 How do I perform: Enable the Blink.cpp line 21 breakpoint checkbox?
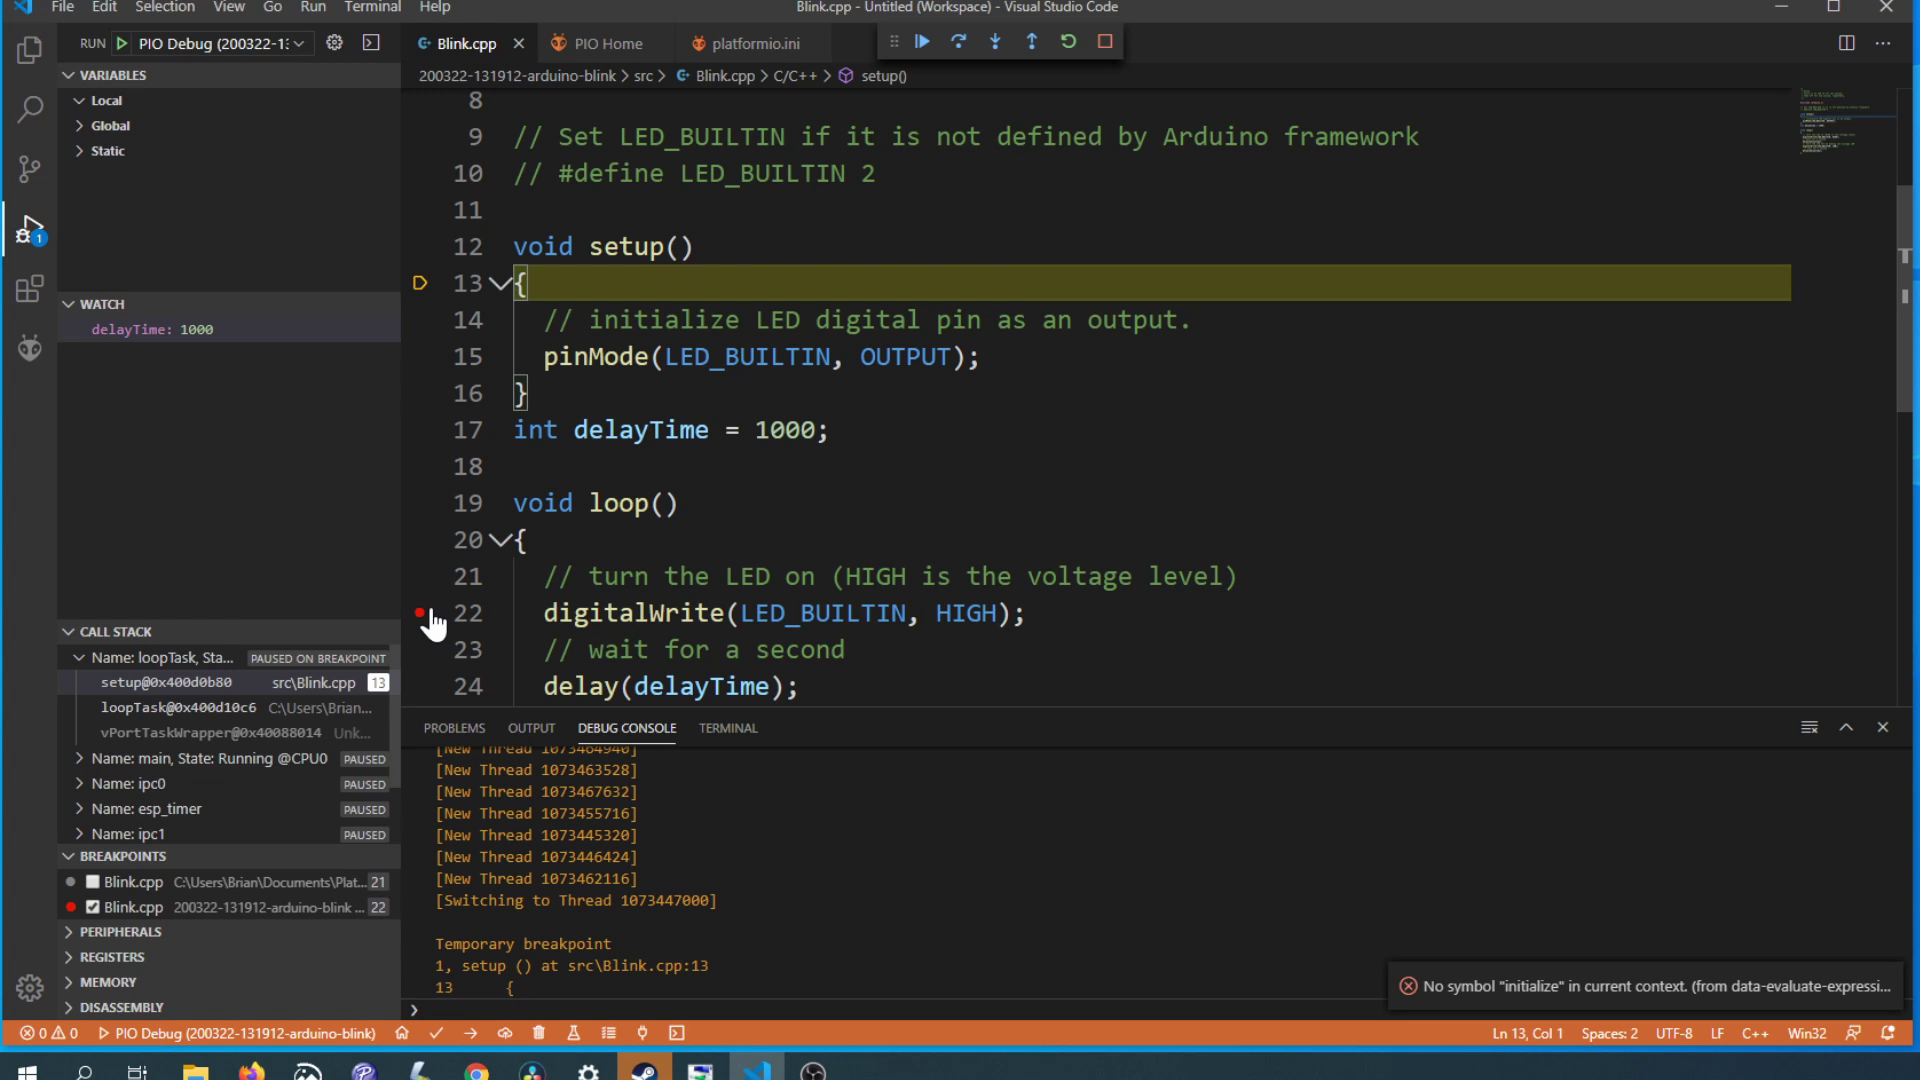(x=91, y=882)
